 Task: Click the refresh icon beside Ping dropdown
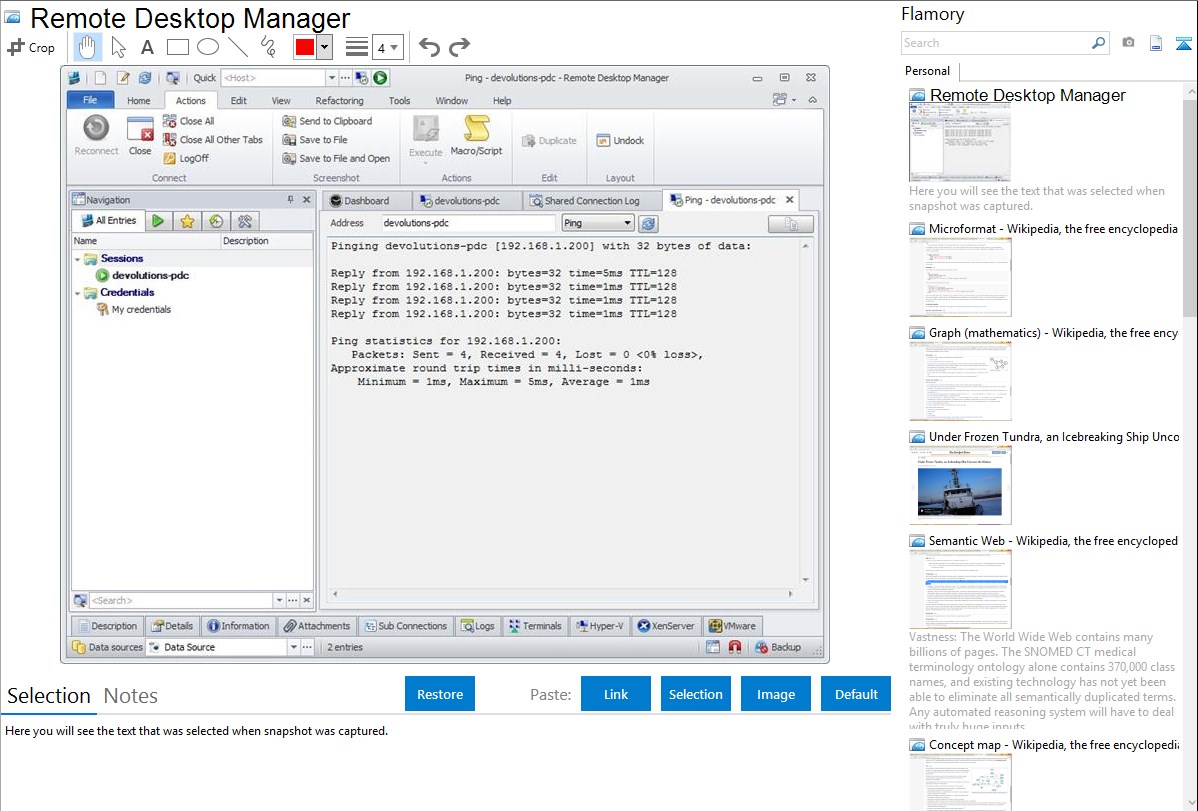tap(649, 223)
